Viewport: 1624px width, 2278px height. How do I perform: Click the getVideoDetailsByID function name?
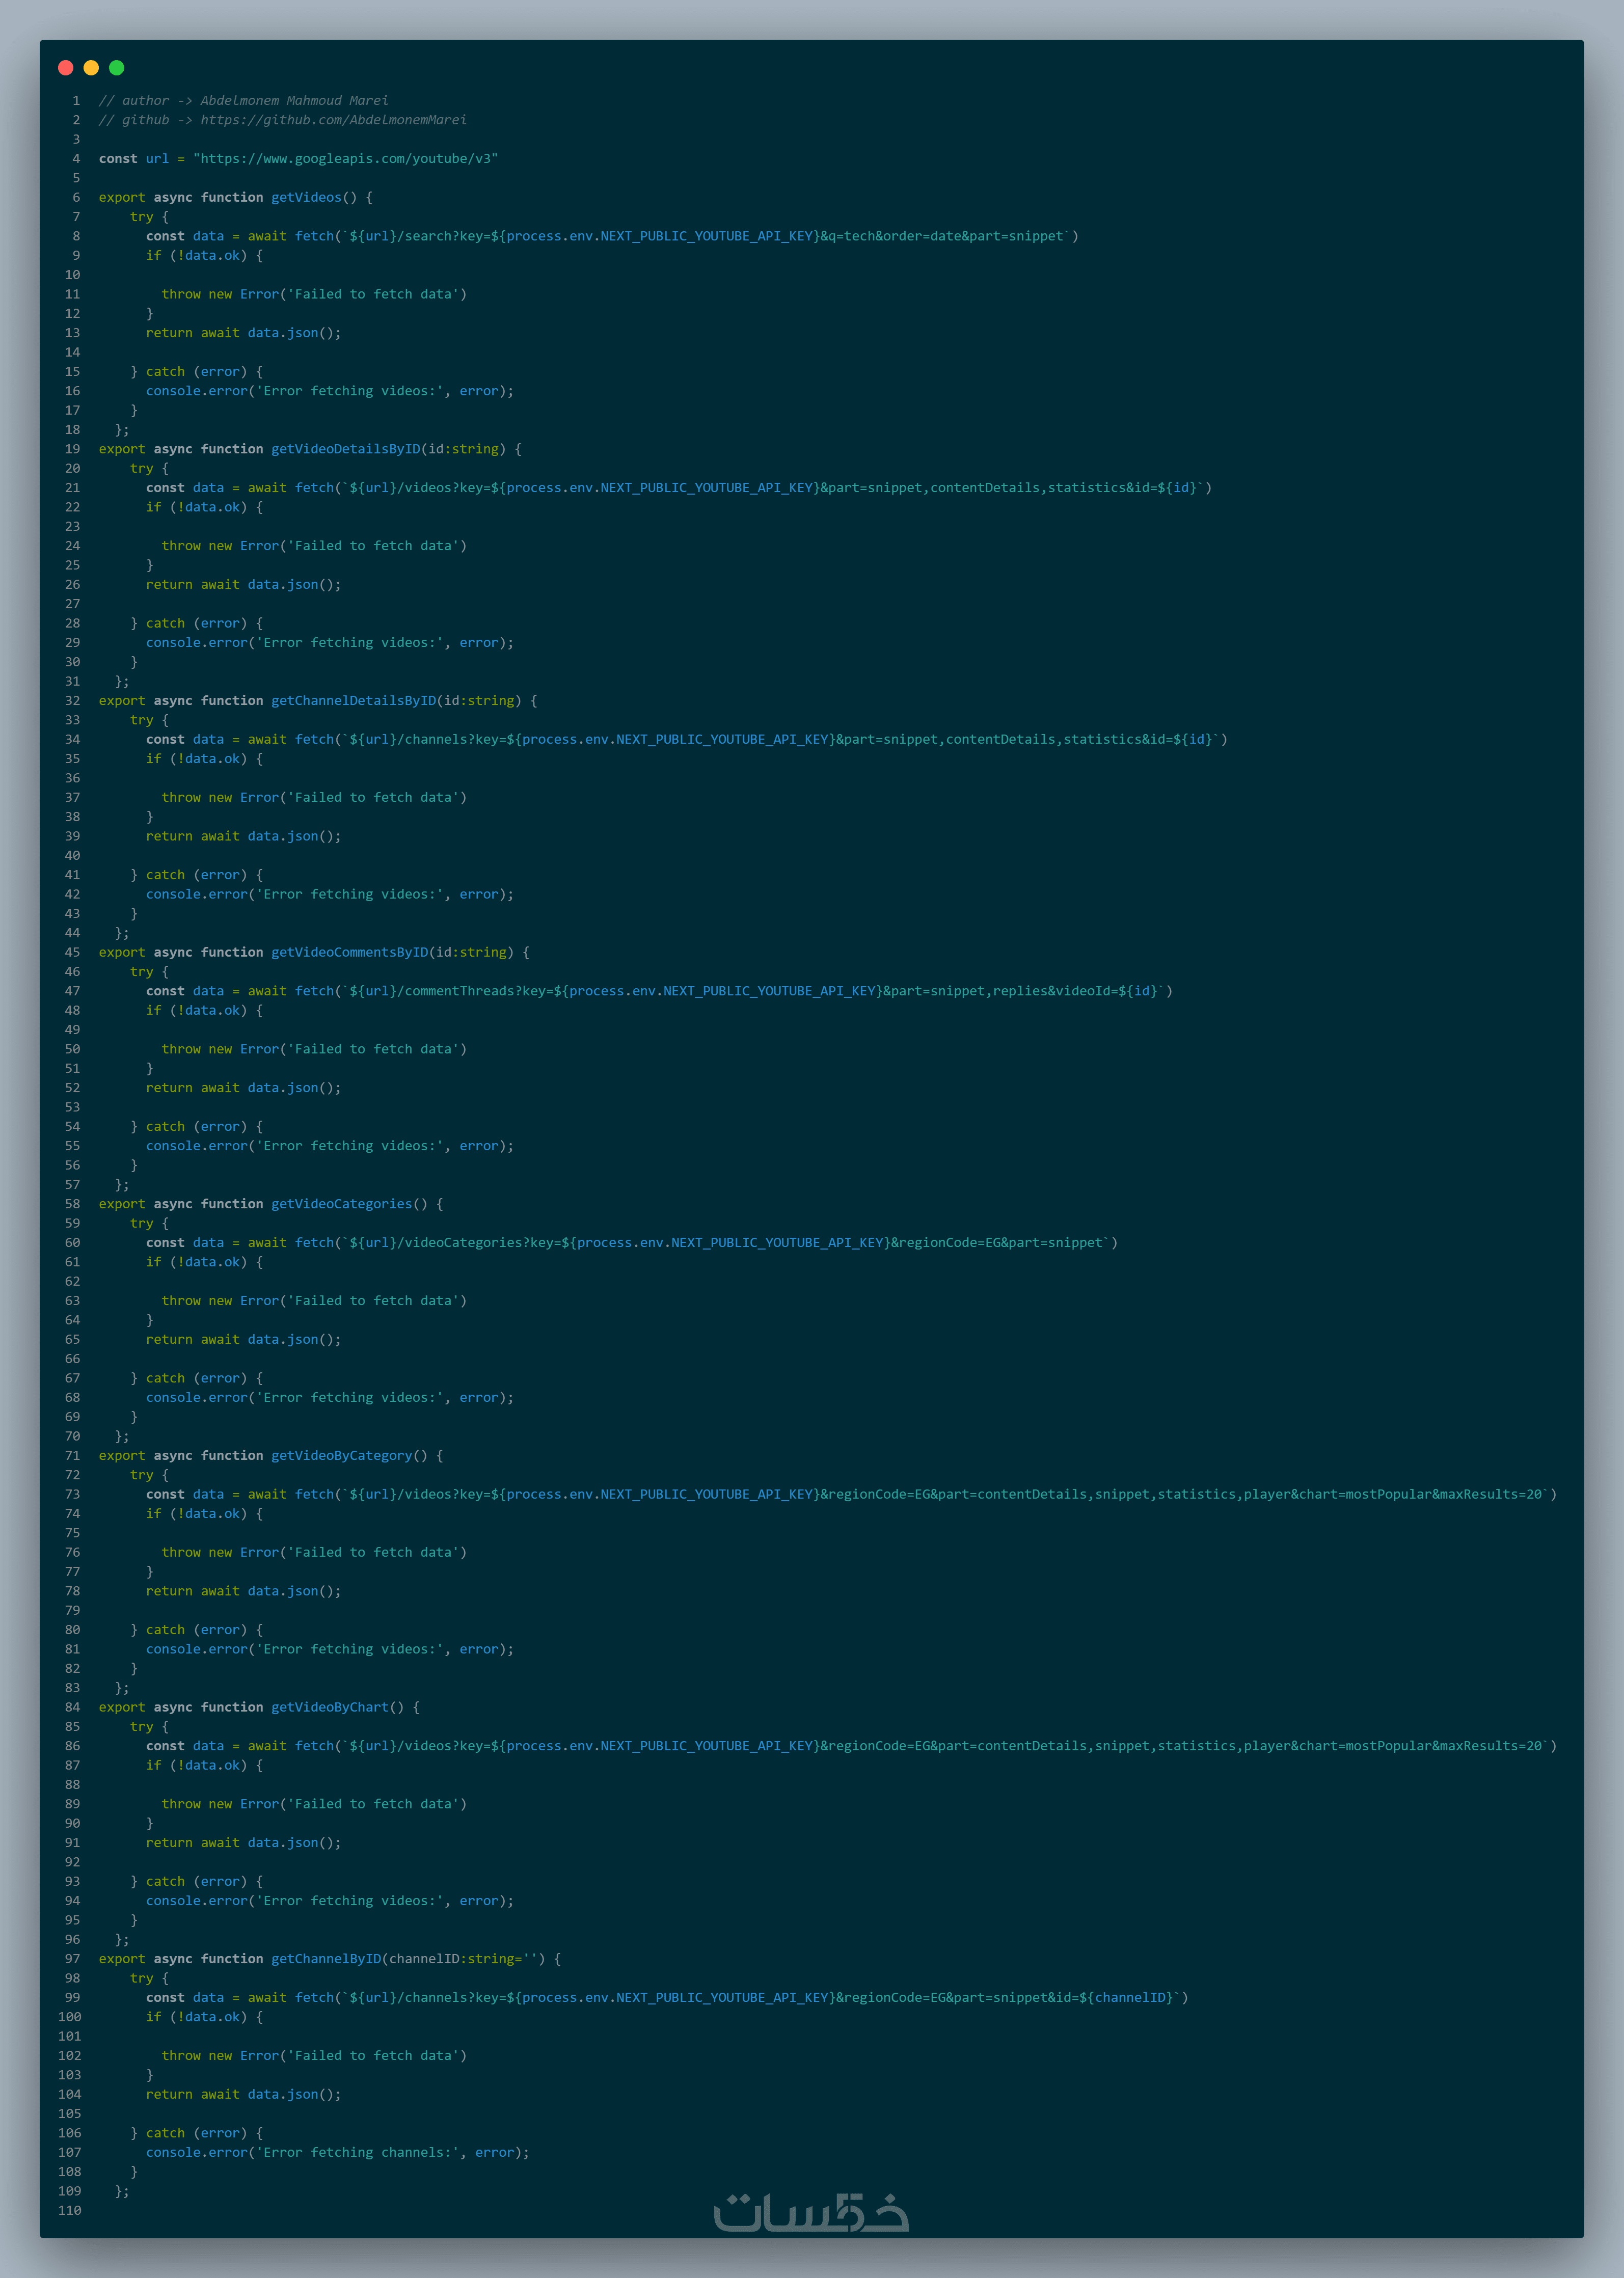pyautogui.click(x=345, y=449)
